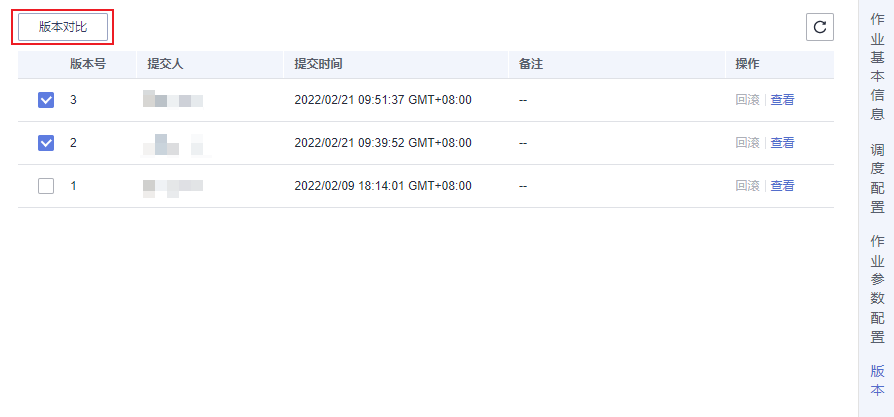This screenshot has height=417, width=894.
Task: Click the 备注 column header
Action: tap(531, 64)
